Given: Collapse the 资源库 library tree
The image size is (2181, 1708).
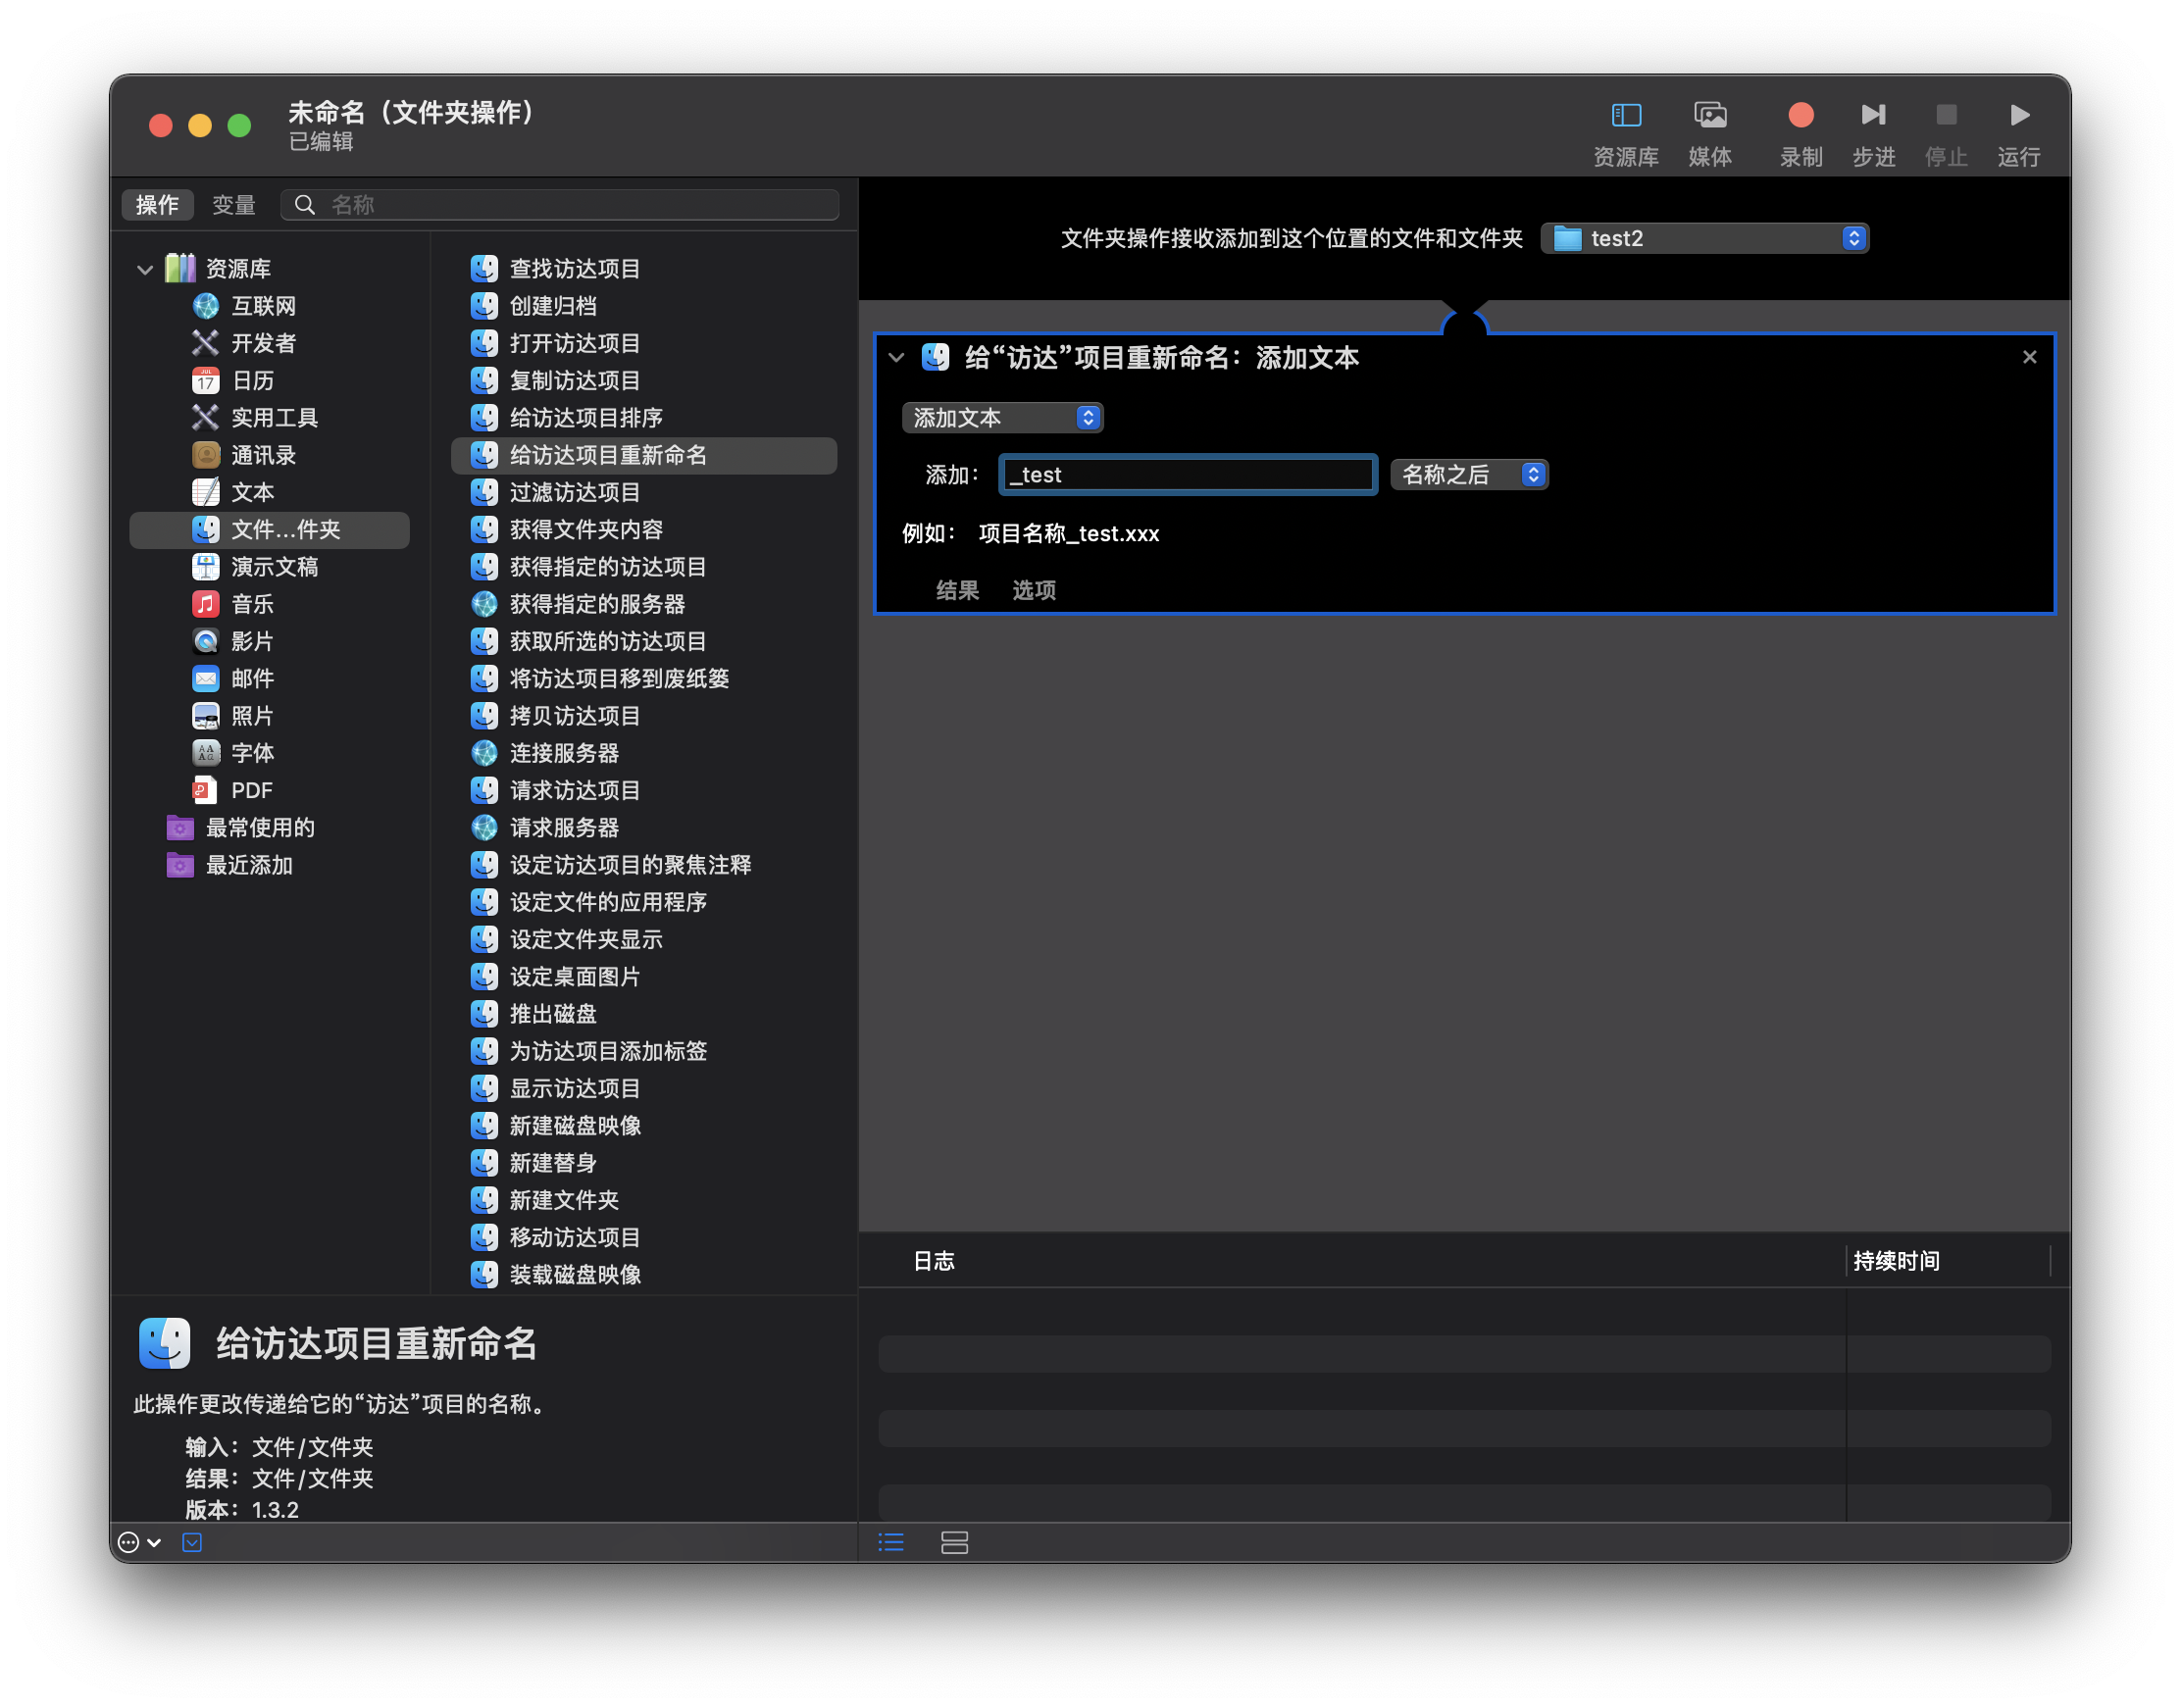Looking at the screenshot, I should pos(145,269).
